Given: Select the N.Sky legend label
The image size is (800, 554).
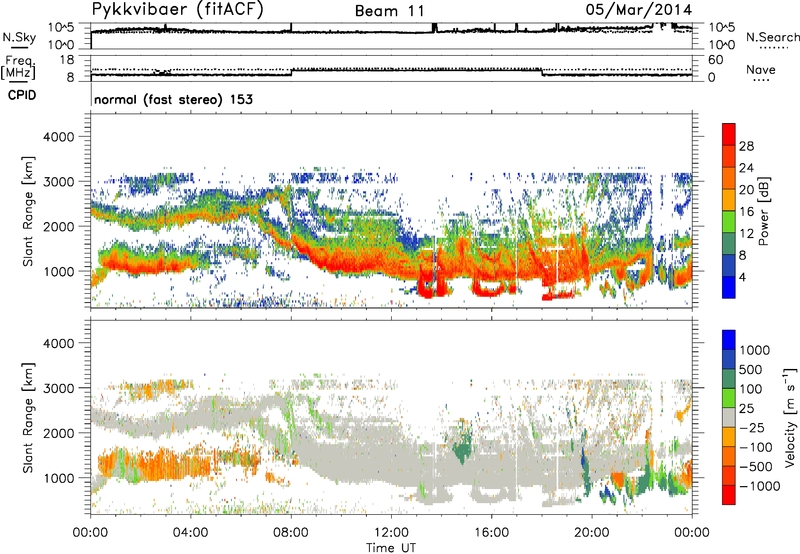Looking at the screenshot, I should (x=19, y=37).
